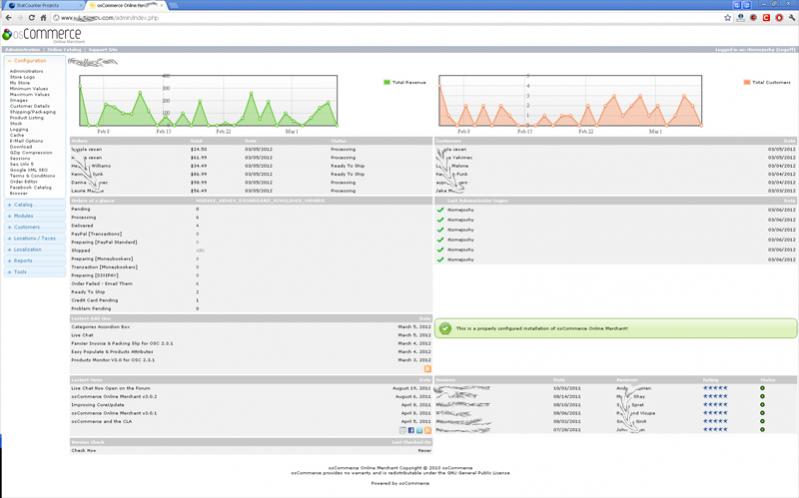This screenshot has width=799, height=498.
Task: Open the Support Site header menu item
Action: coord(103,48)
